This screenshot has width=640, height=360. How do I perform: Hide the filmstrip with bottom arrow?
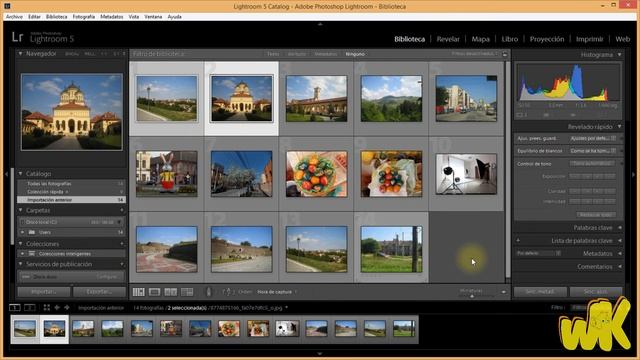(320, 353)
